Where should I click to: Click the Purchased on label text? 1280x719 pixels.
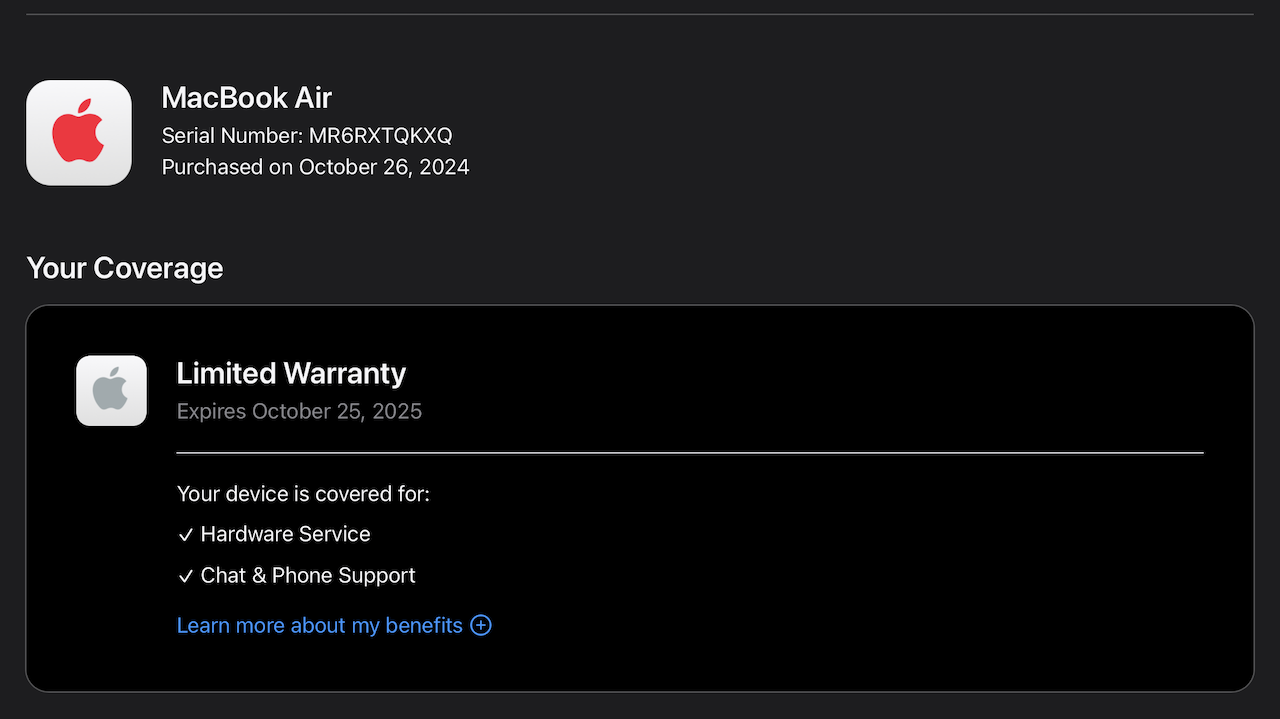point(227,167)
